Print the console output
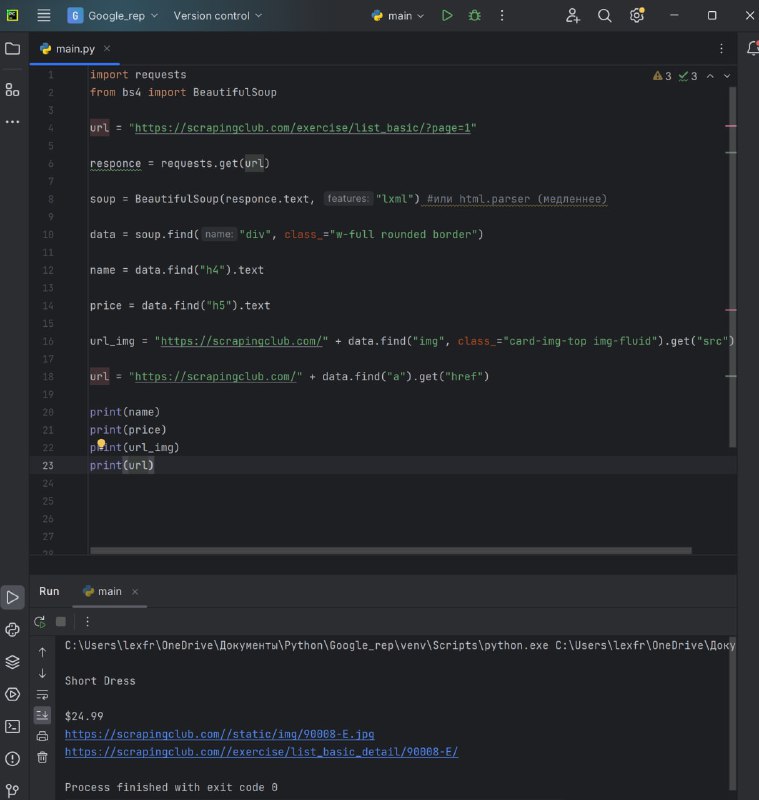The width and height of the screenshot is (759, 800). 42,736
